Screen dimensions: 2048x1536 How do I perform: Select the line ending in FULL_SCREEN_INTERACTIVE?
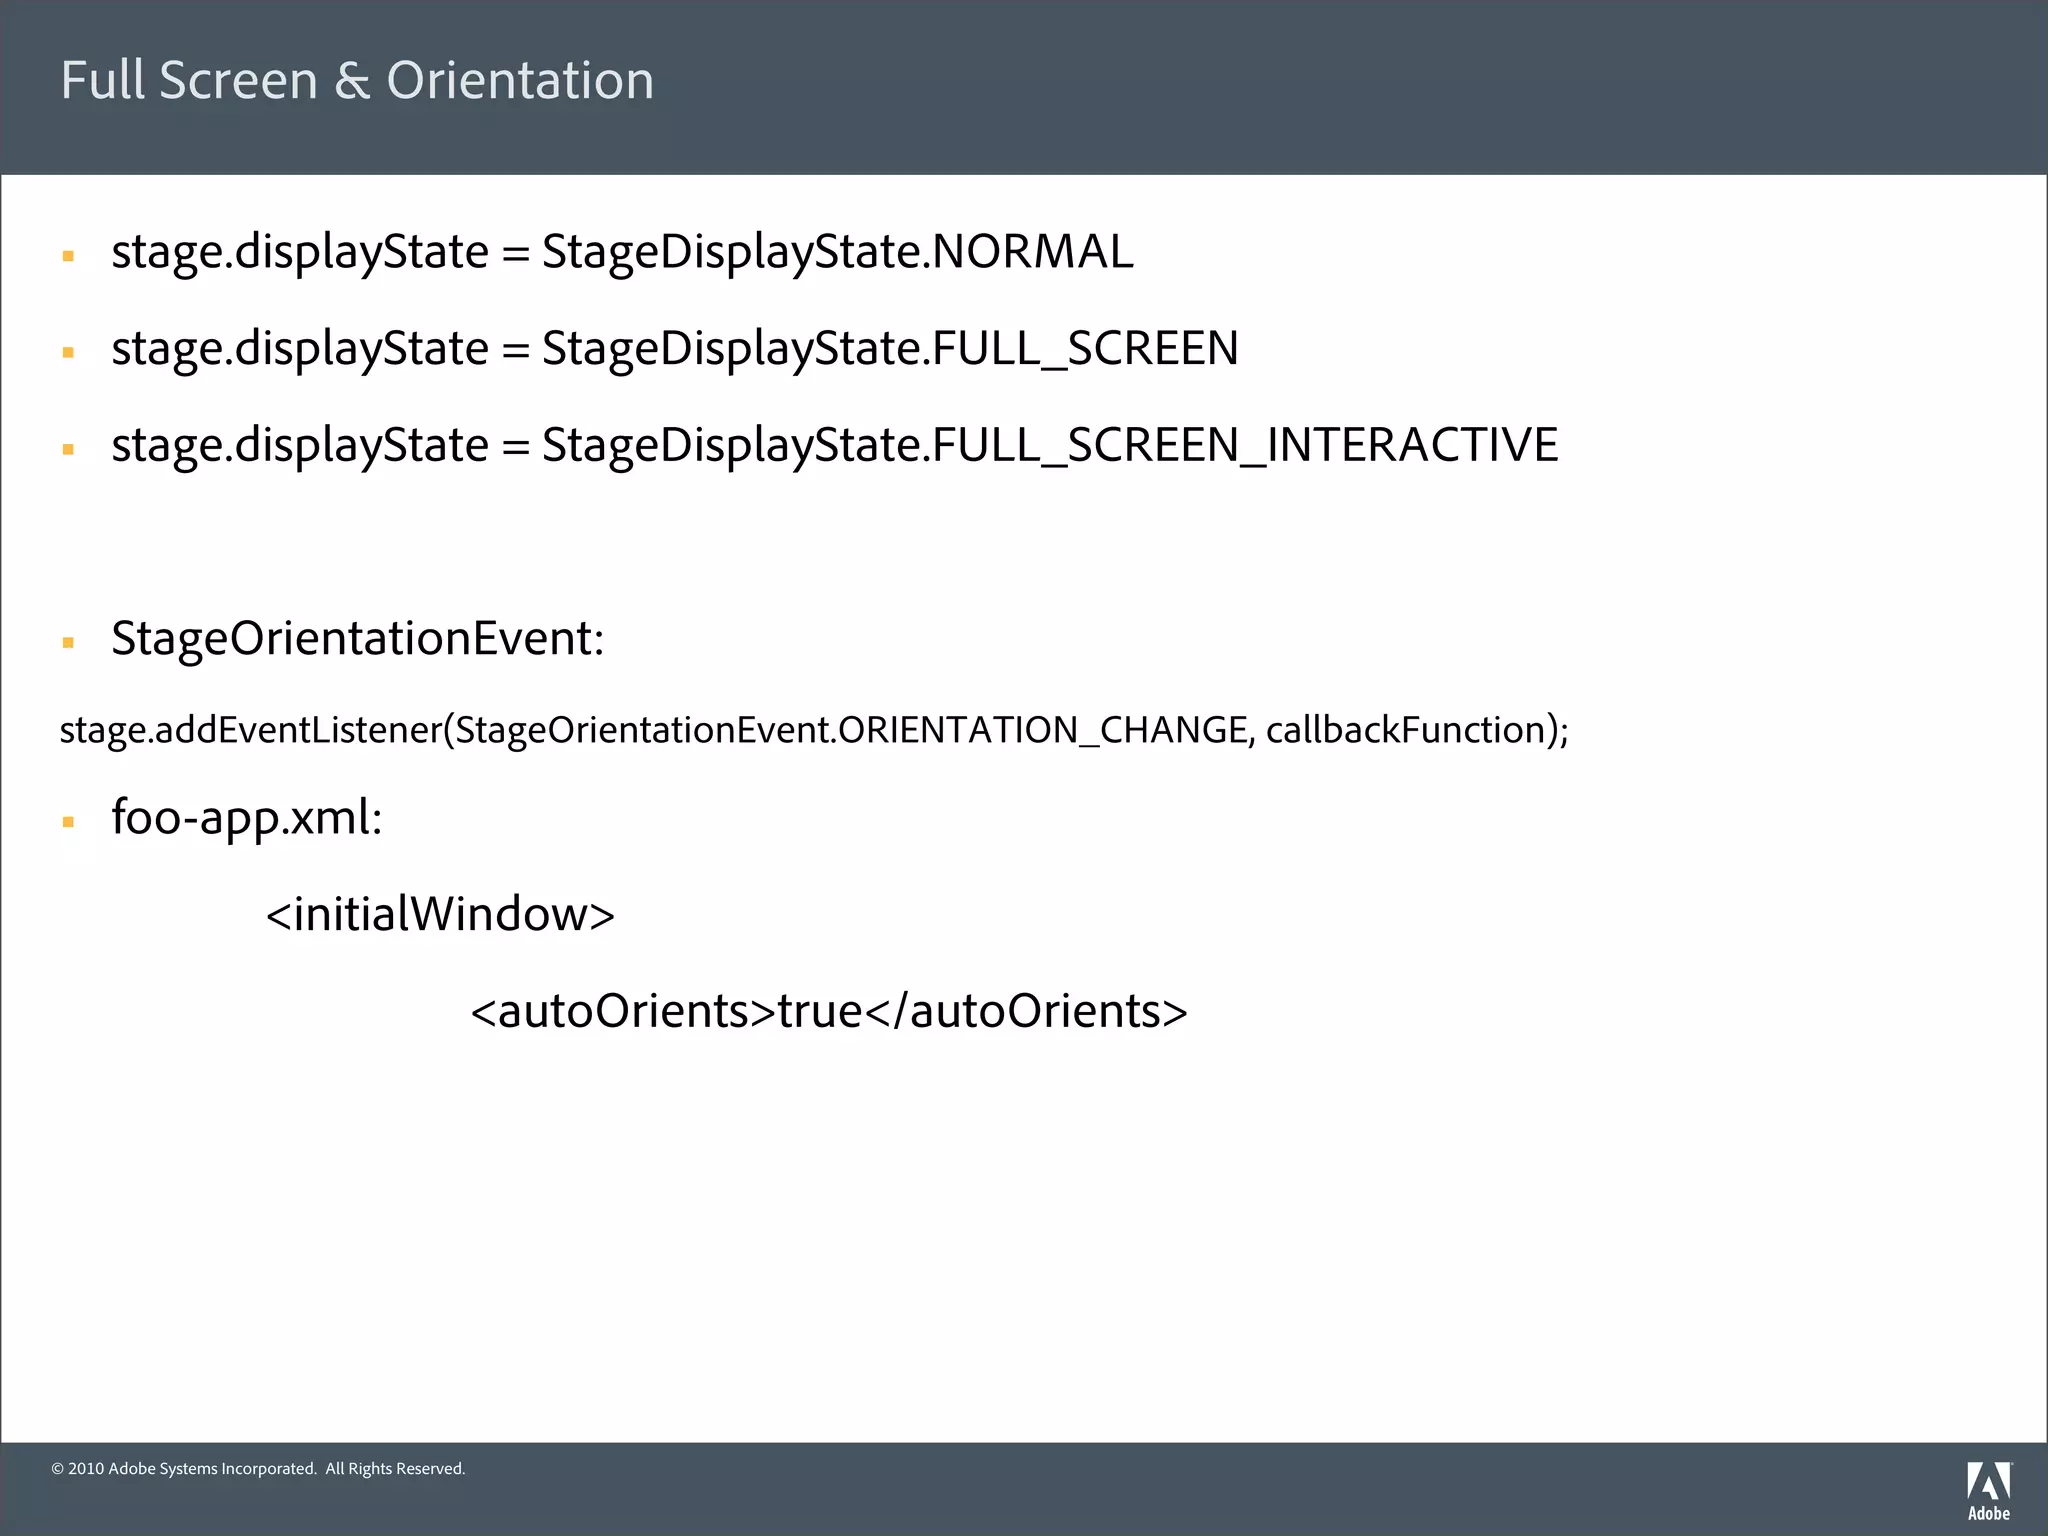click(x=835, y=446)
